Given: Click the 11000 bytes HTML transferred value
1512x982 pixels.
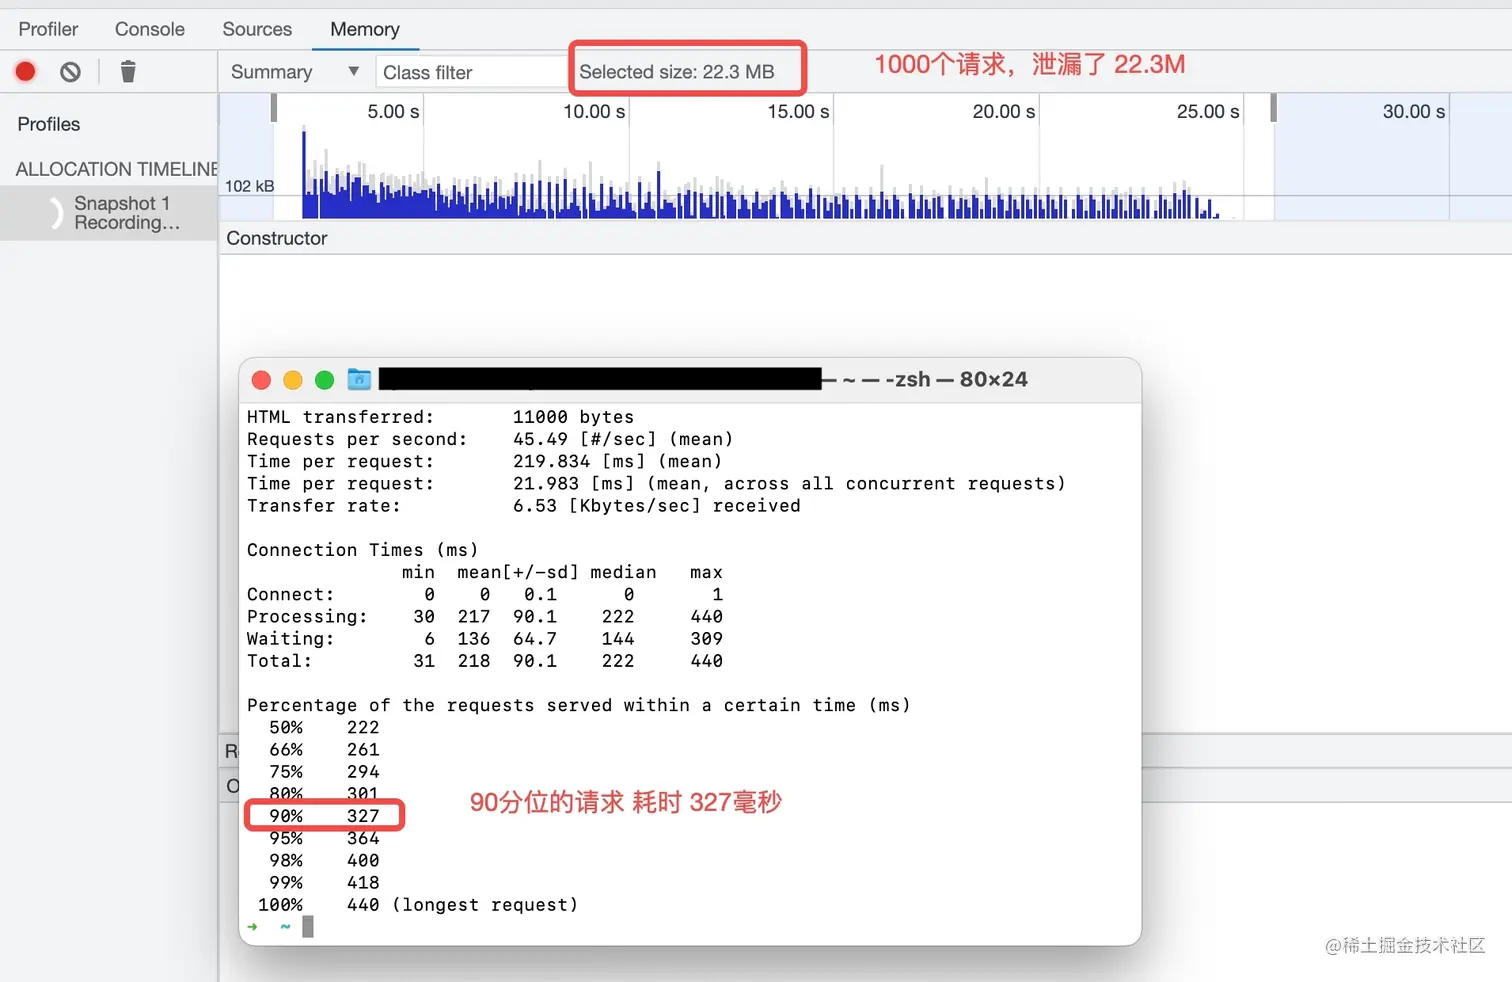Looking at the screenshot, I should [573, 417].
